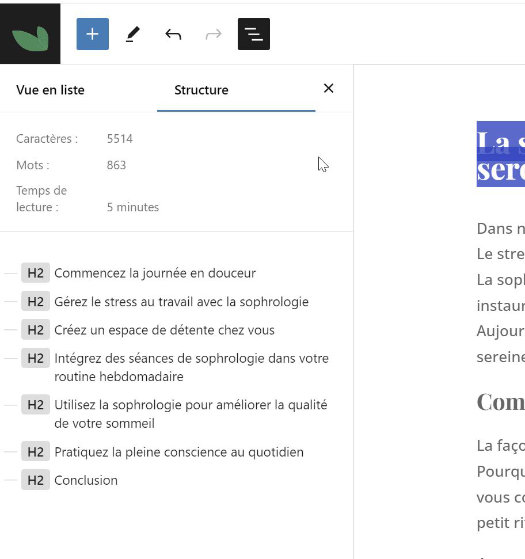Click the 863 words count value

coord(116,165)
